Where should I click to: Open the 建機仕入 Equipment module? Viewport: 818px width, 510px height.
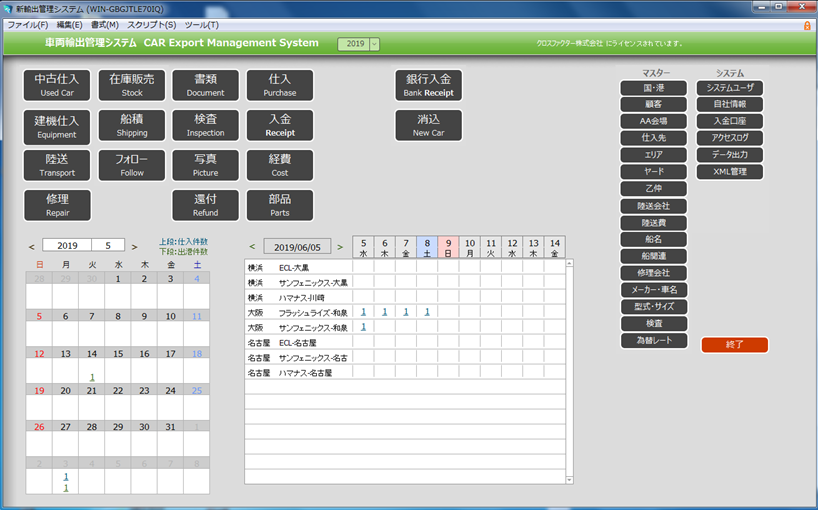click(57, 127)
